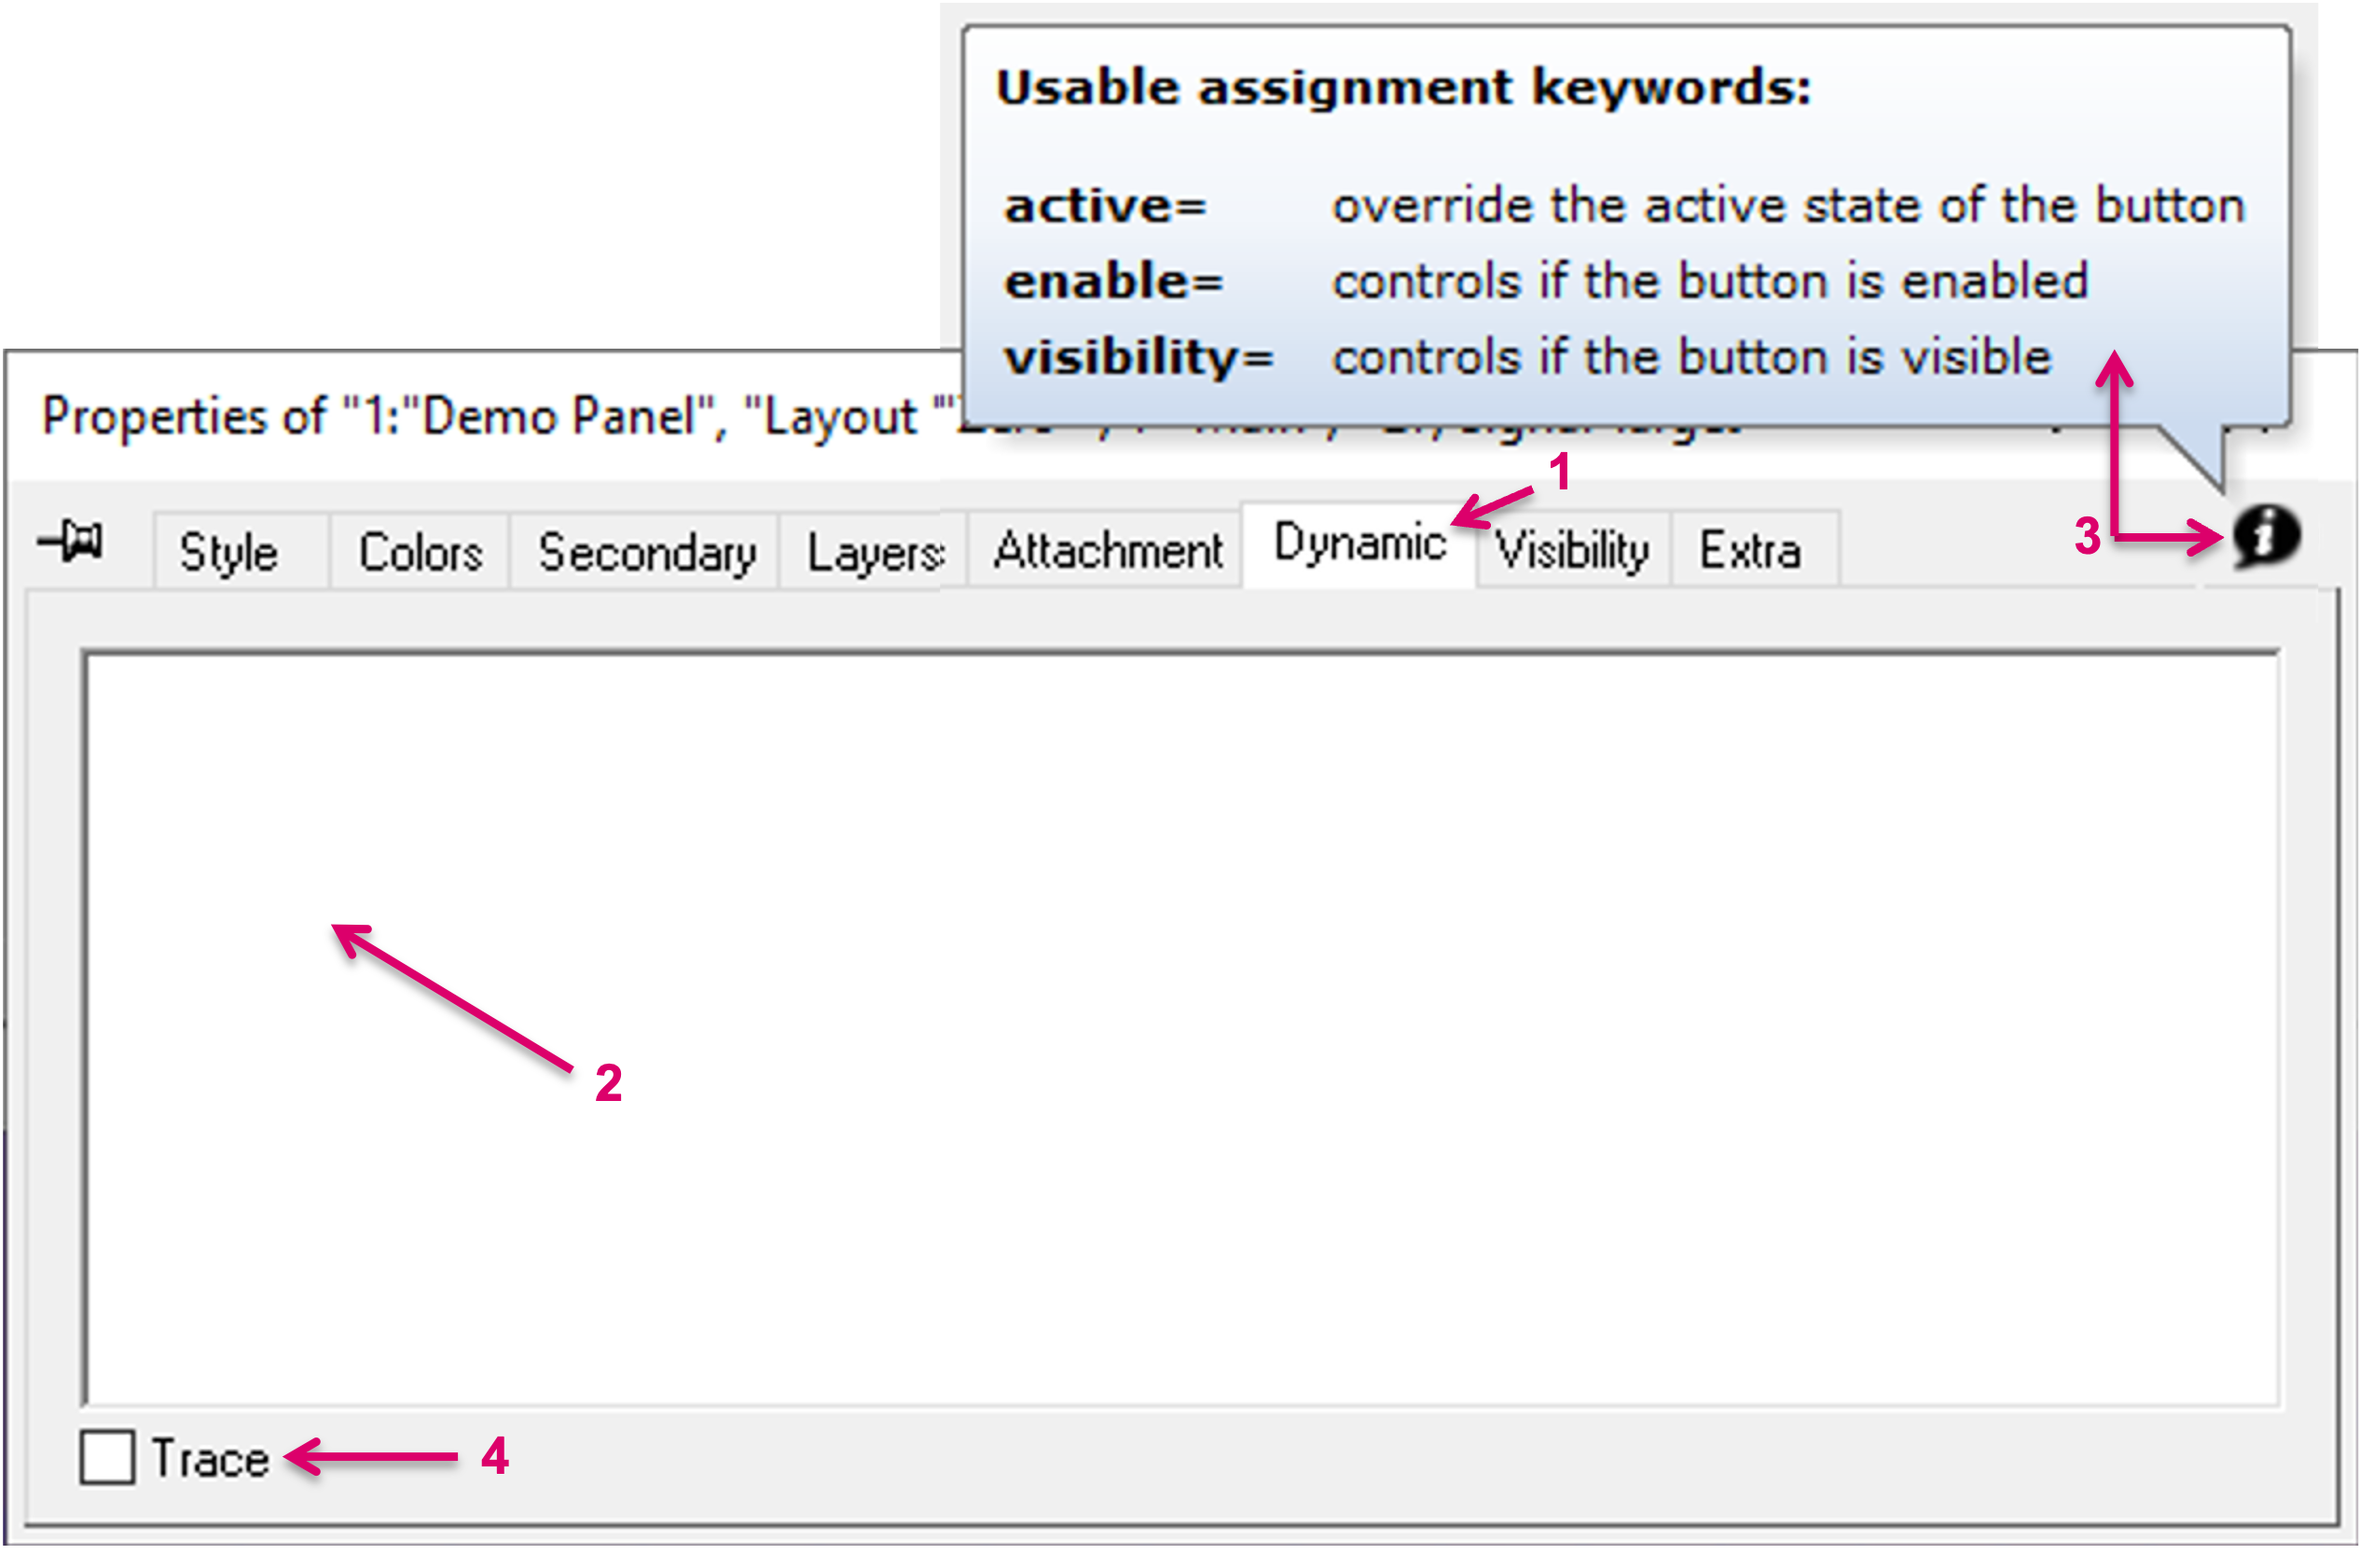Click the "visibility=" keyword in the tooltip

1139,357
